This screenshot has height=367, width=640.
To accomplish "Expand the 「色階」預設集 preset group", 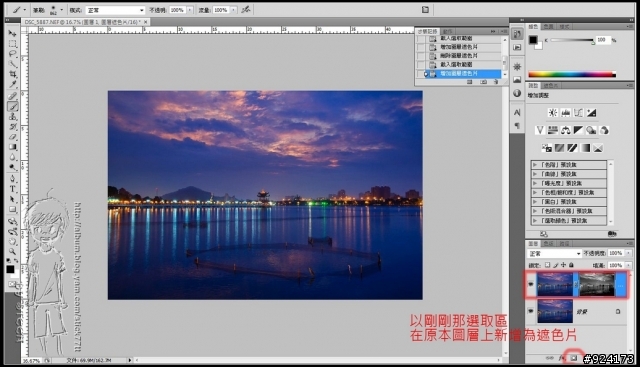I will (x=535, y=165).
